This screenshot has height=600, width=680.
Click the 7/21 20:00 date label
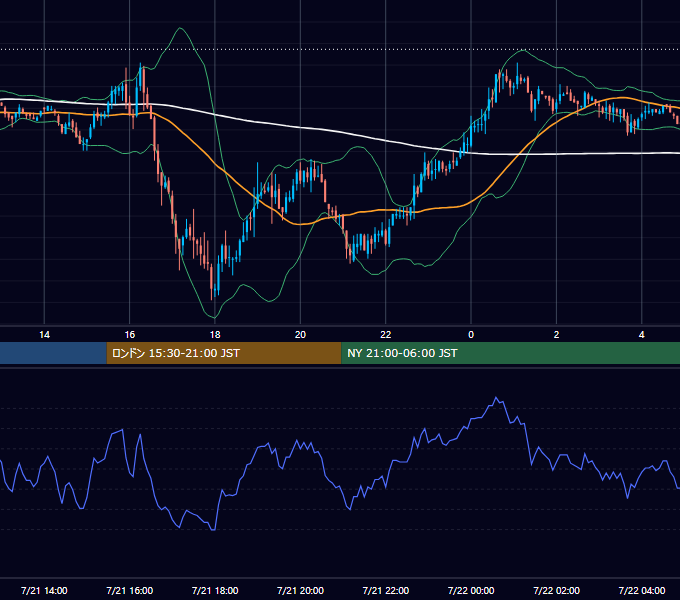click(x=300, y=590)
